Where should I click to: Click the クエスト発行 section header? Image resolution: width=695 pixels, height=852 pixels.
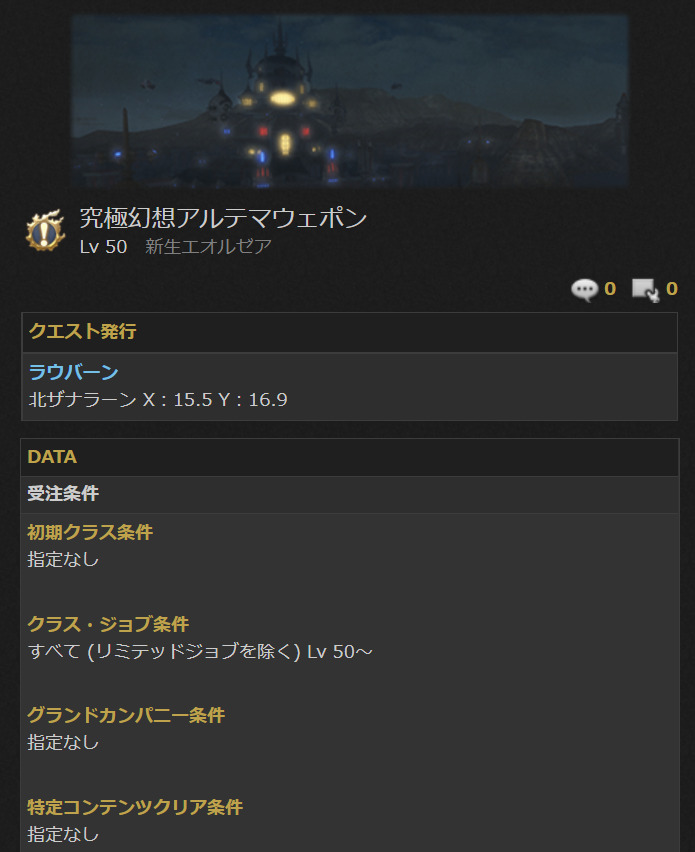[82, 331]
